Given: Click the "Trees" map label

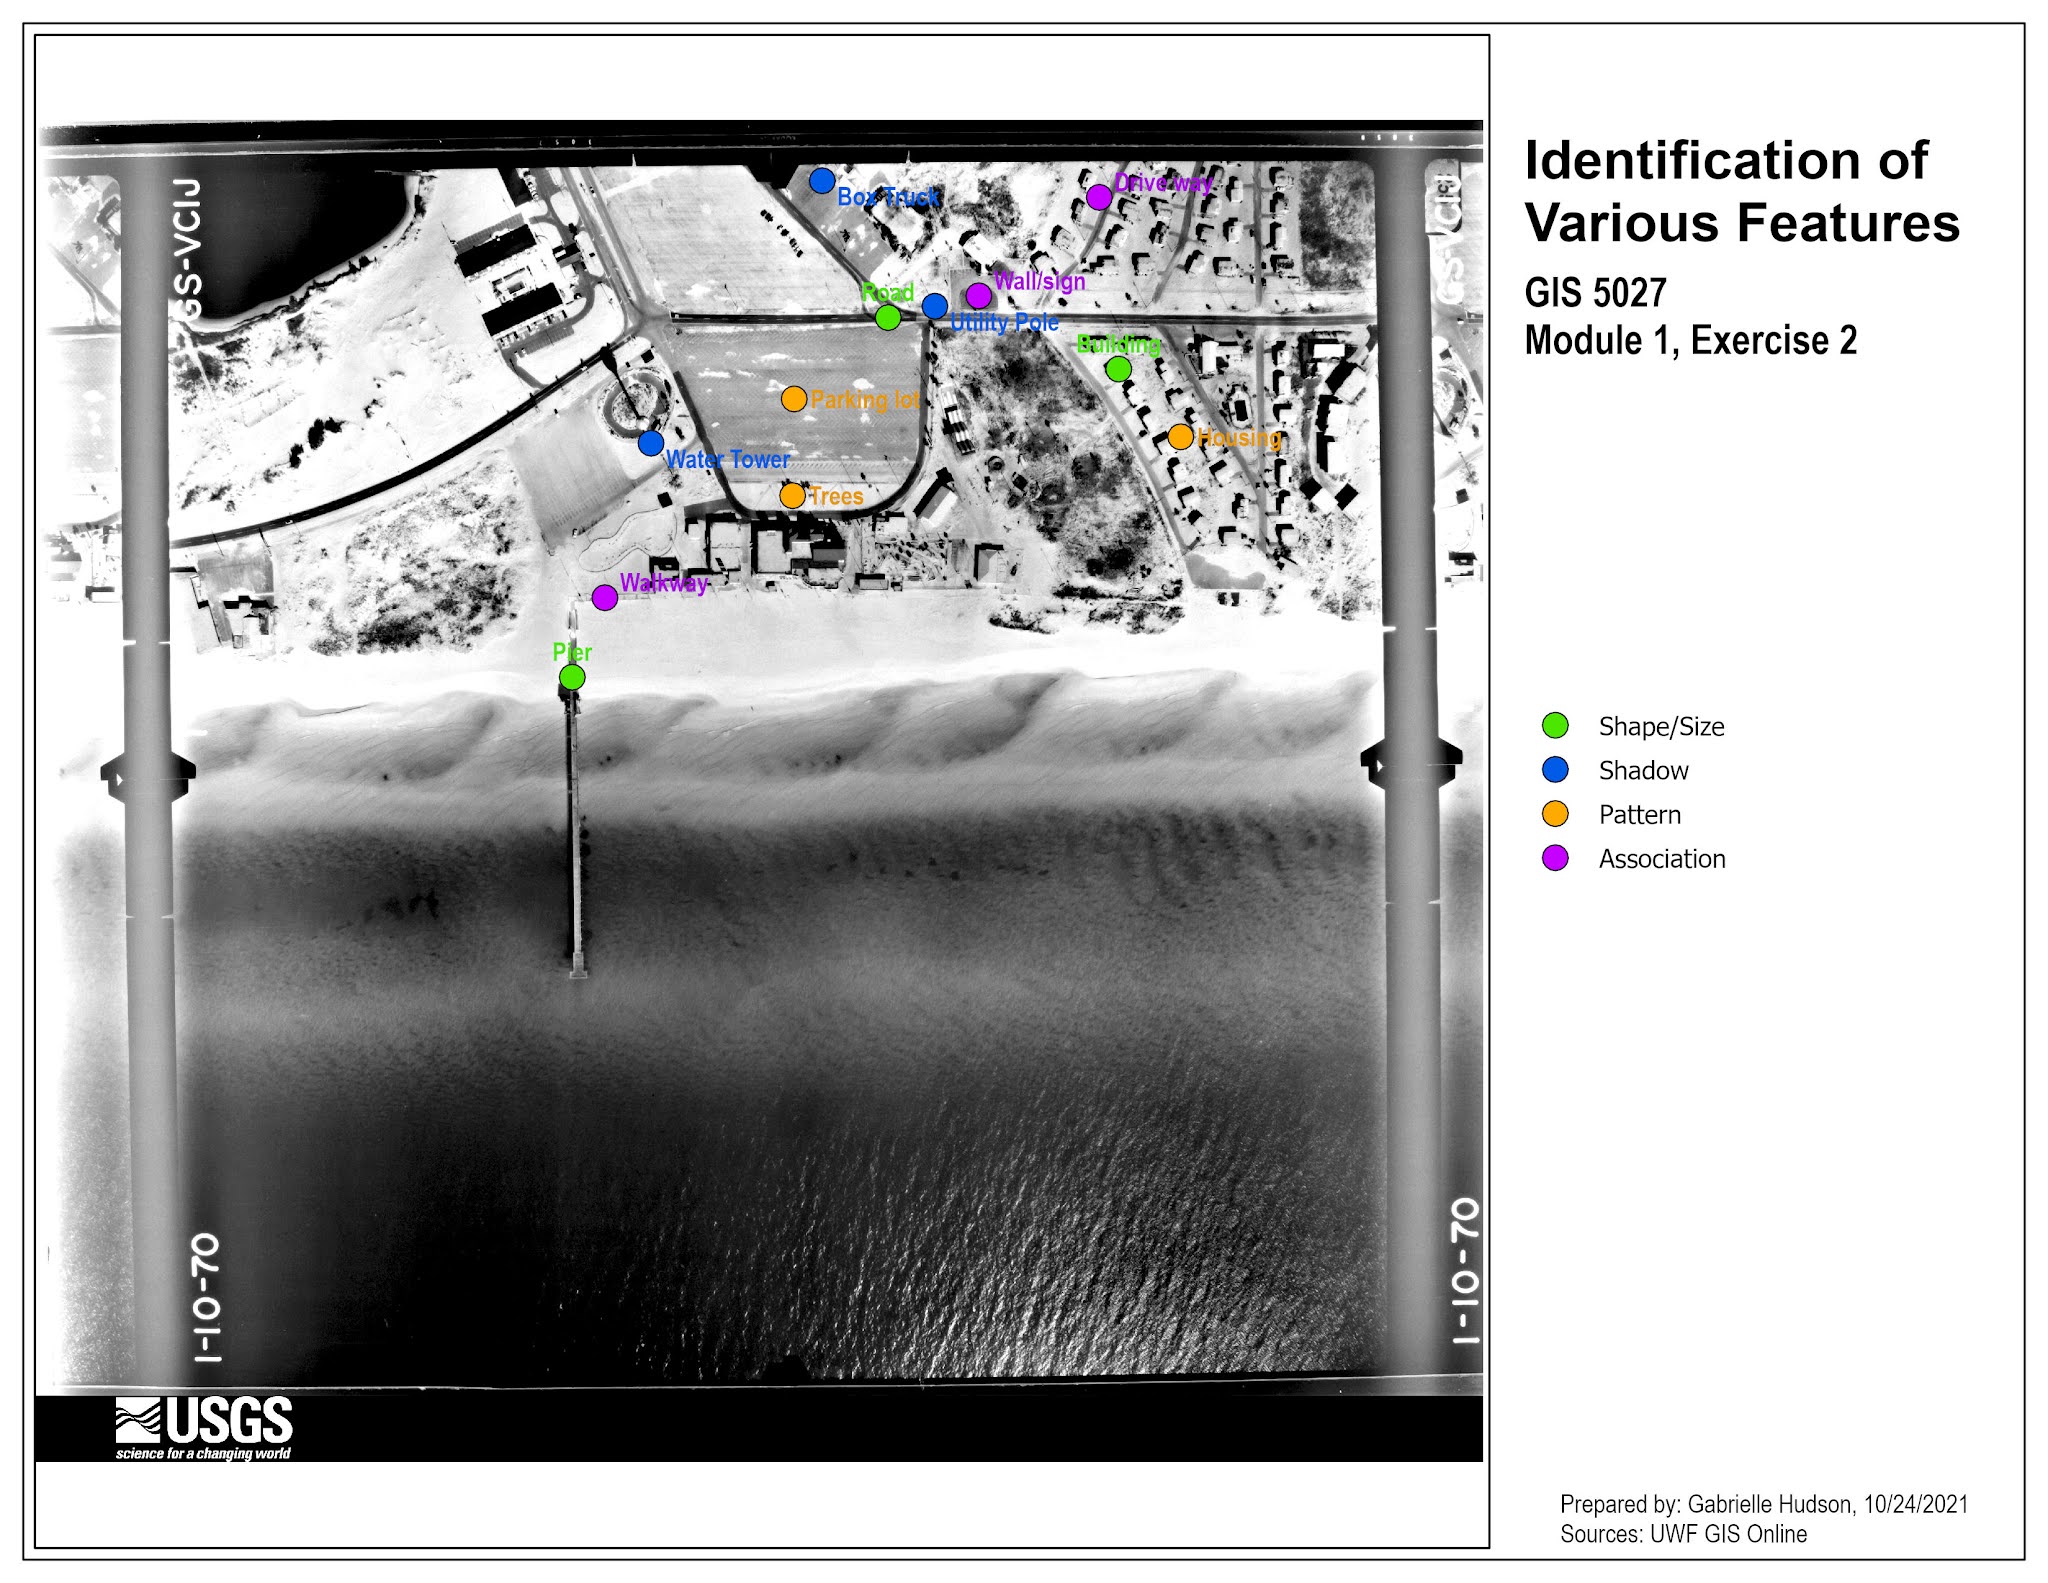Looking at the screenshot, I should click(836, 496).
